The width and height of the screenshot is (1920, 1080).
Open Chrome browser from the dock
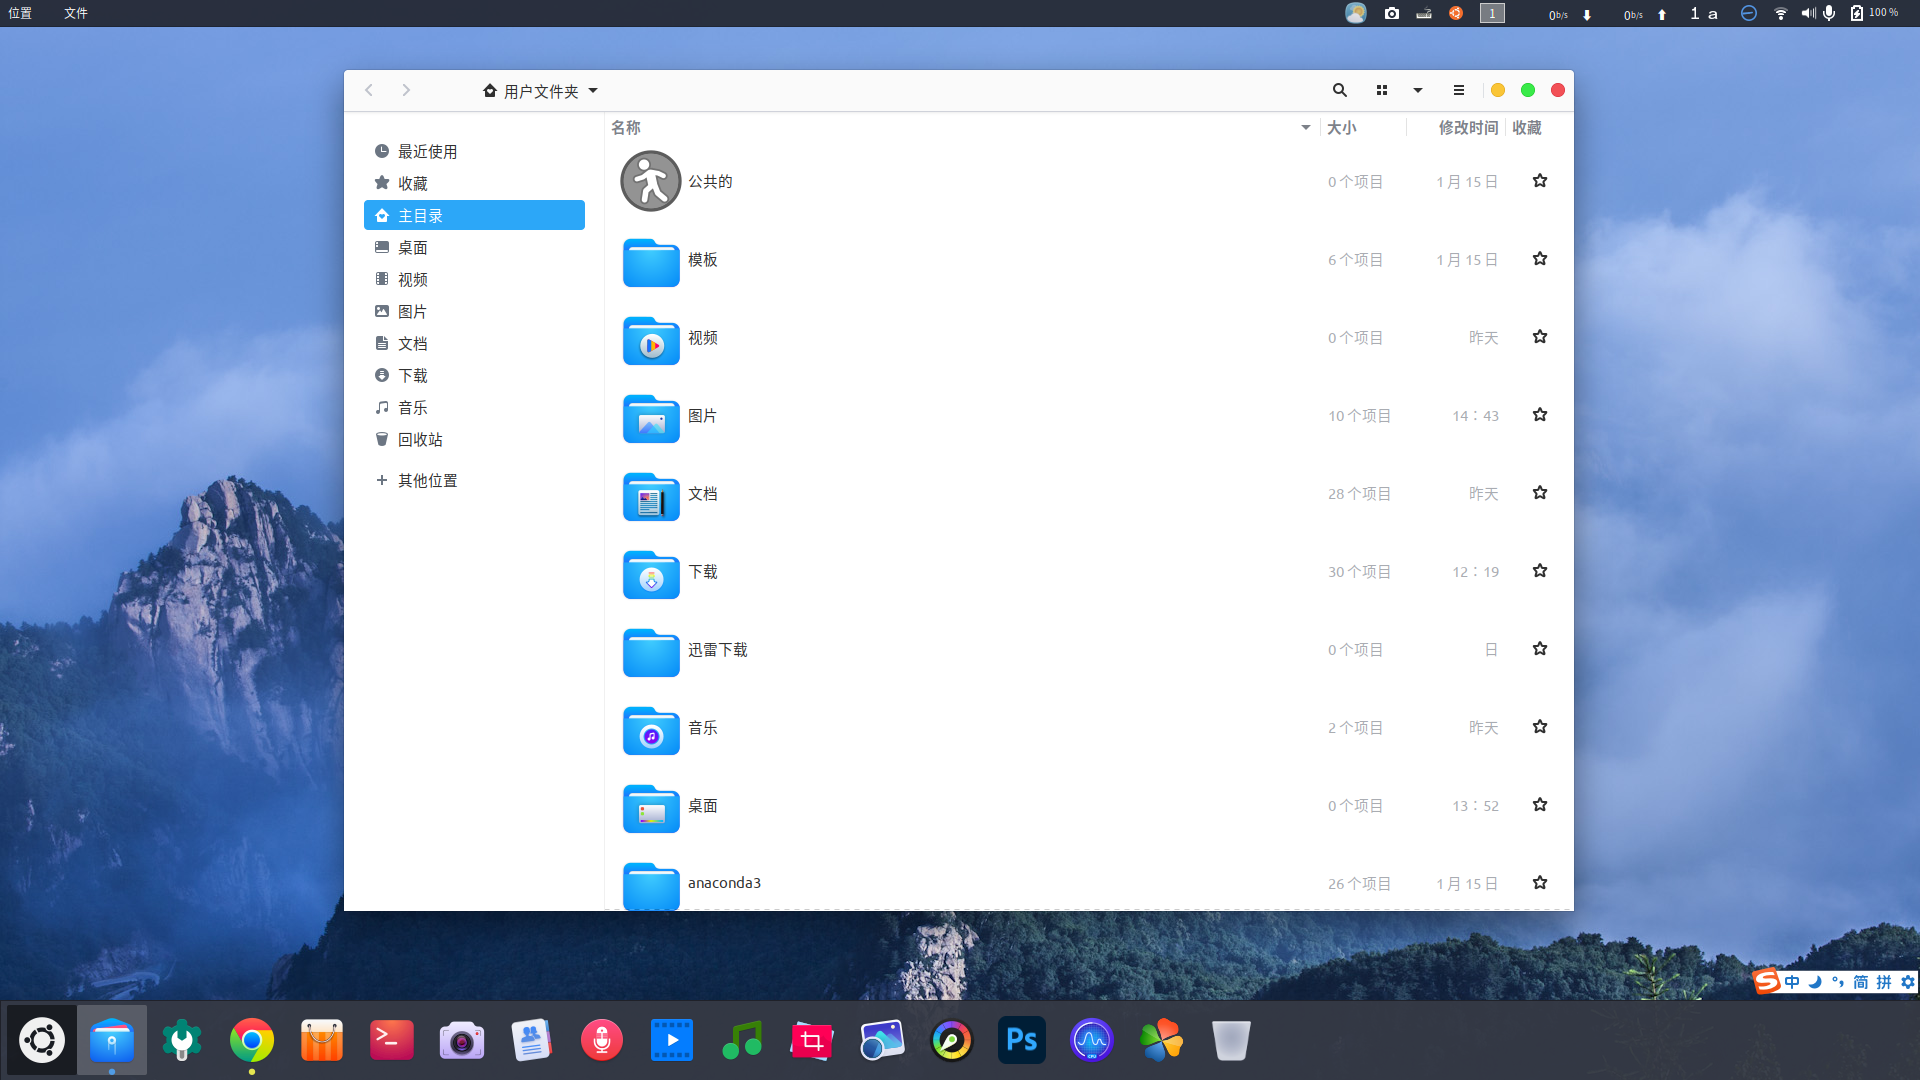[252, 1041]
